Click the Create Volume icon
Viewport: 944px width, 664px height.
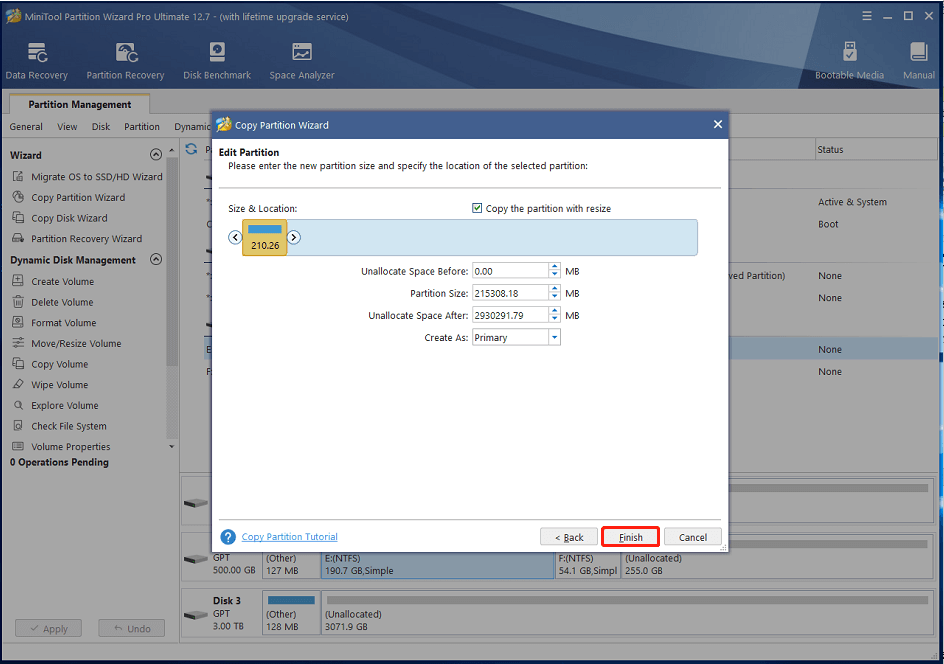click(18, 281)
